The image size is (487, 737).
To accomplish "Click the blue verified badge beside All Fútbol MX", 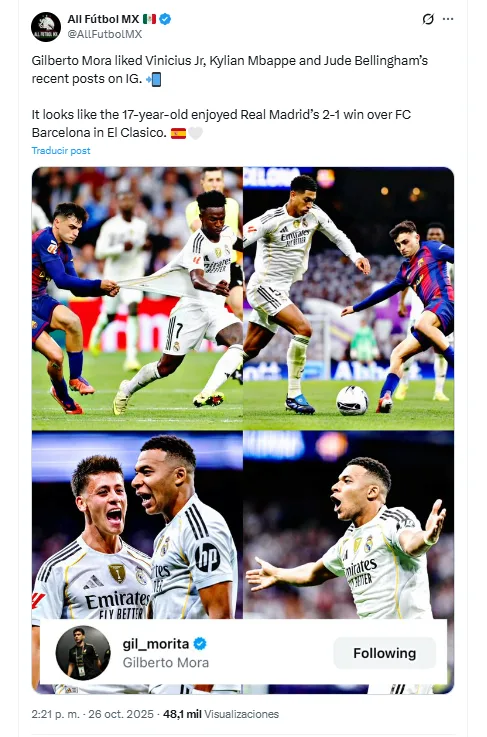I will (165, 19).
